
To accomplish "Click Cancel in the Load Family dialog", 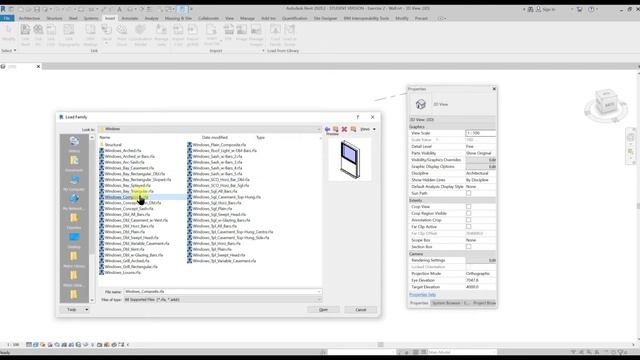I will [361, 310].
